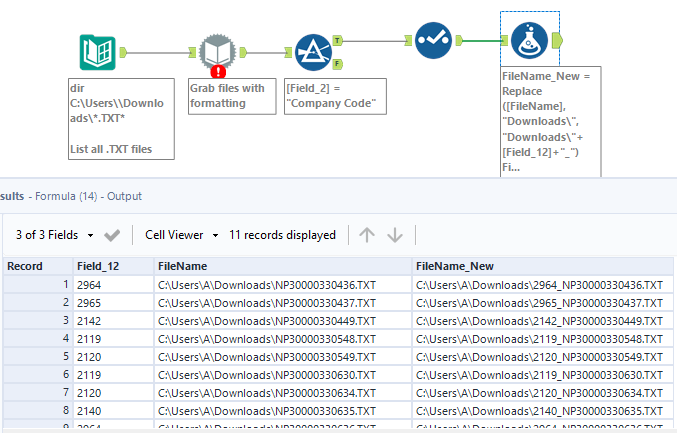Click the Formula tool input anchor

click(505, 41)
